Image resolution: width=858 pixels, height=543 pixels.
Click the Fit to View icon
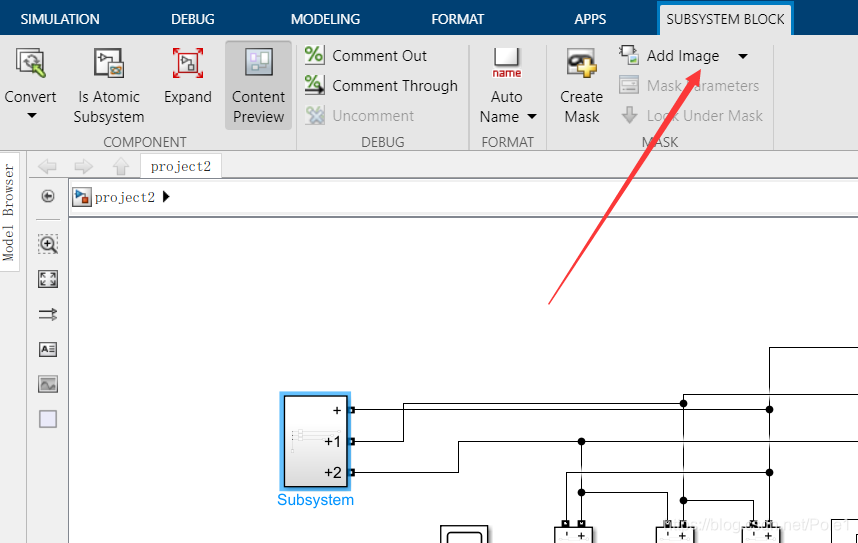point(48,279)
